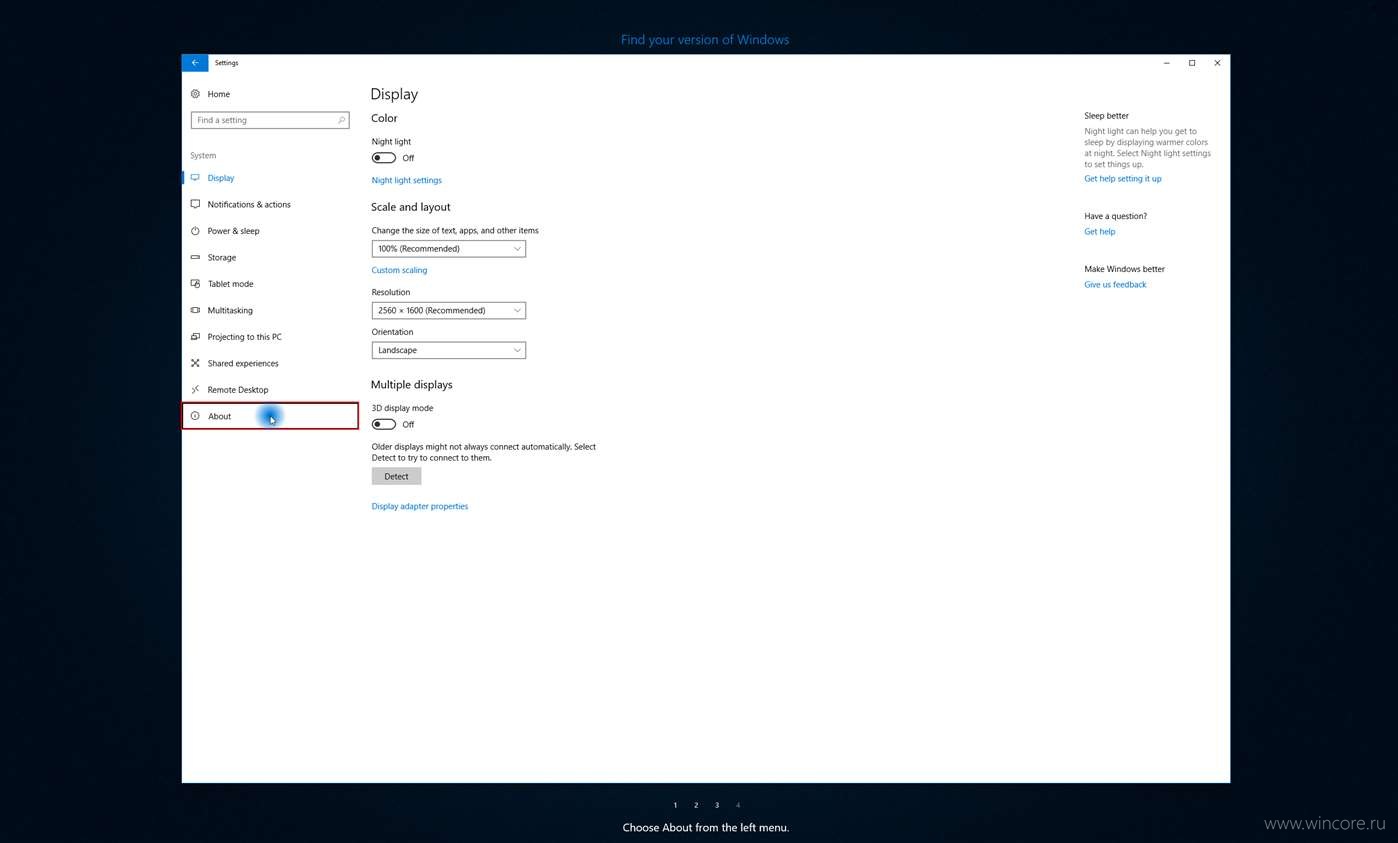Click the Projecting to this PC icon
Image resolution: width=1398 pixels, height=843 pixels.
(x=195, y=337)
